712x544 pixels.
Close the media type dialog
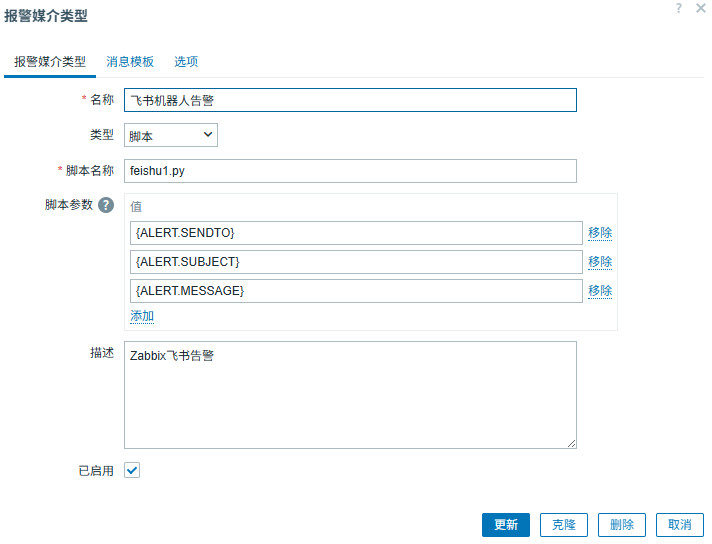tap(700, 8)
